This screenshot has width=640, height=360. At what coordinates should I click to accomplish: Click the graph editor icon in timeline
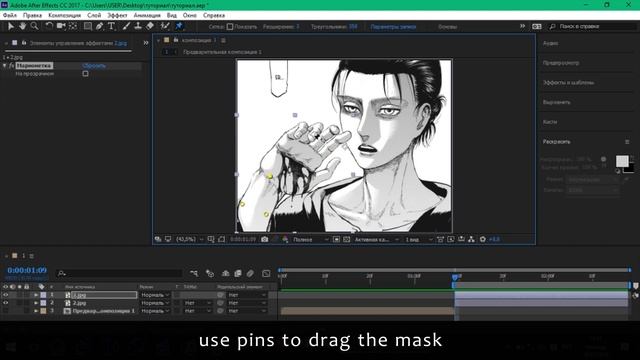(266, 273)
